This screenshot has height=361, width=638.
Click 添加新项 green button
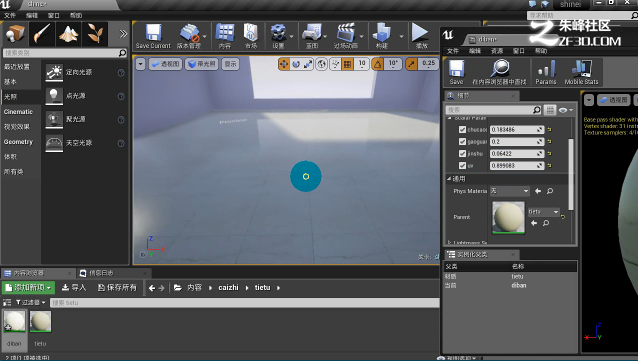click(x=28, y=288)
